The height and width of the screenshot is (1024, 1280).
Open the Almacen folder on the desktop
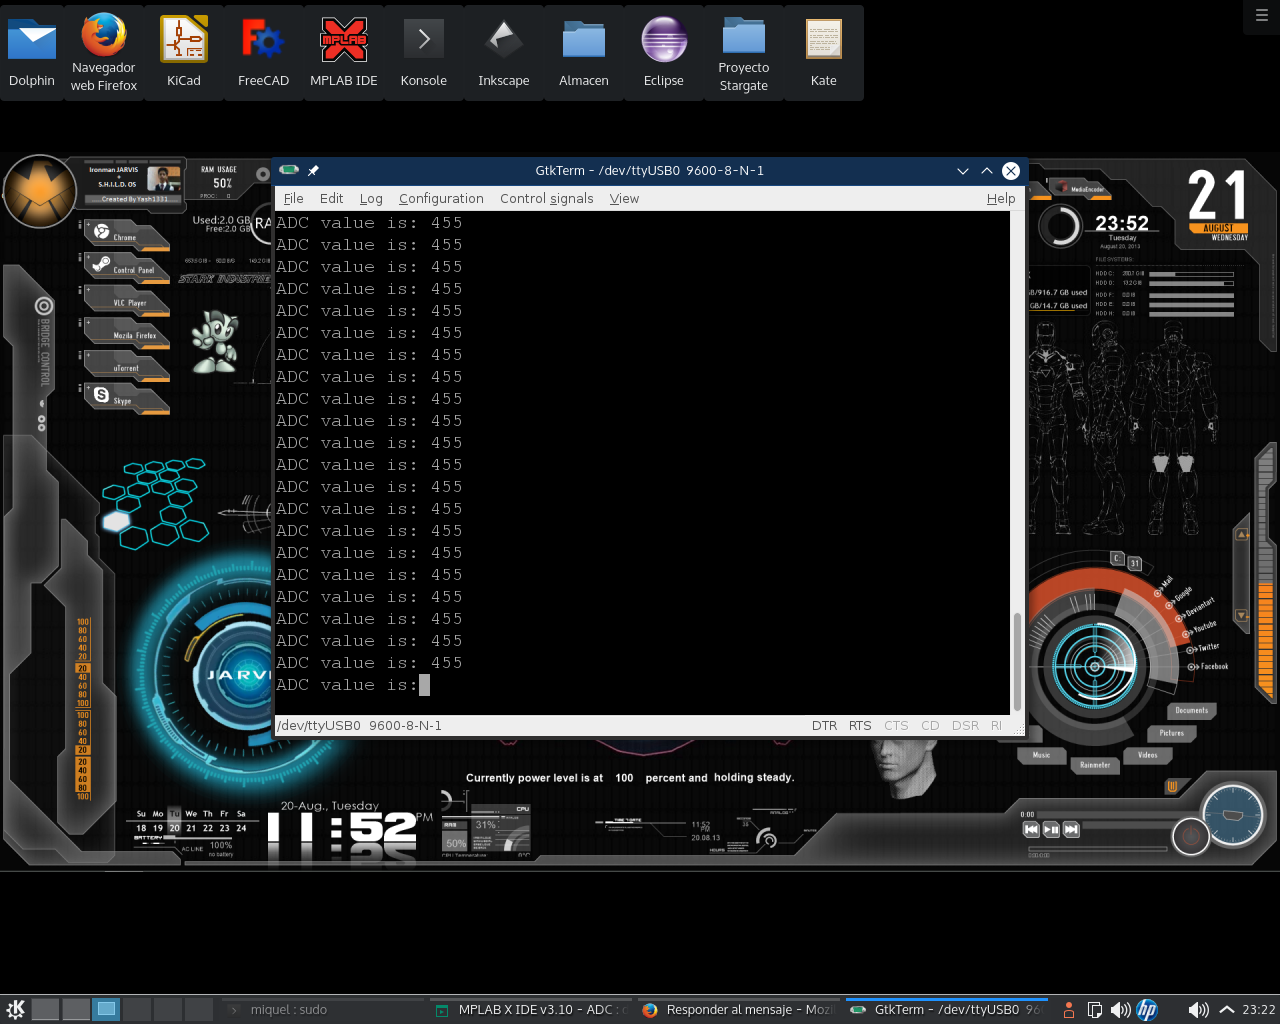(x=584, y=52)
